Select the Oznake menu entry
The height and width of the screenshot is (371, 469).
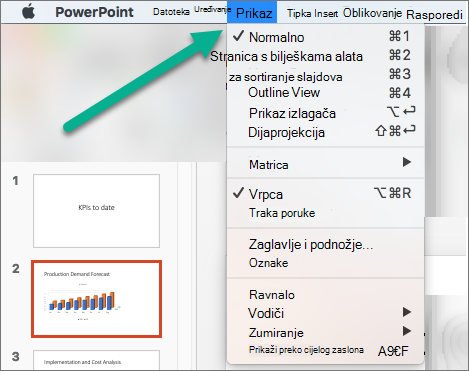325,263
